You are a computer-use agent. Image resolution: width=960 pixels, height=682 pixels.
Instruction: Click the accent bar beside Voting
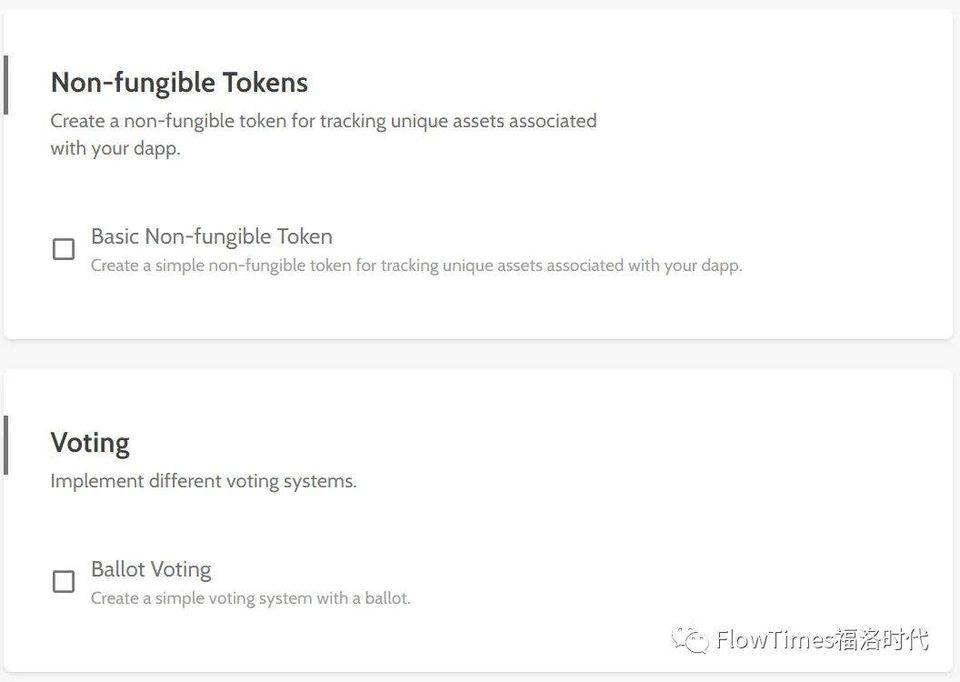7,445
